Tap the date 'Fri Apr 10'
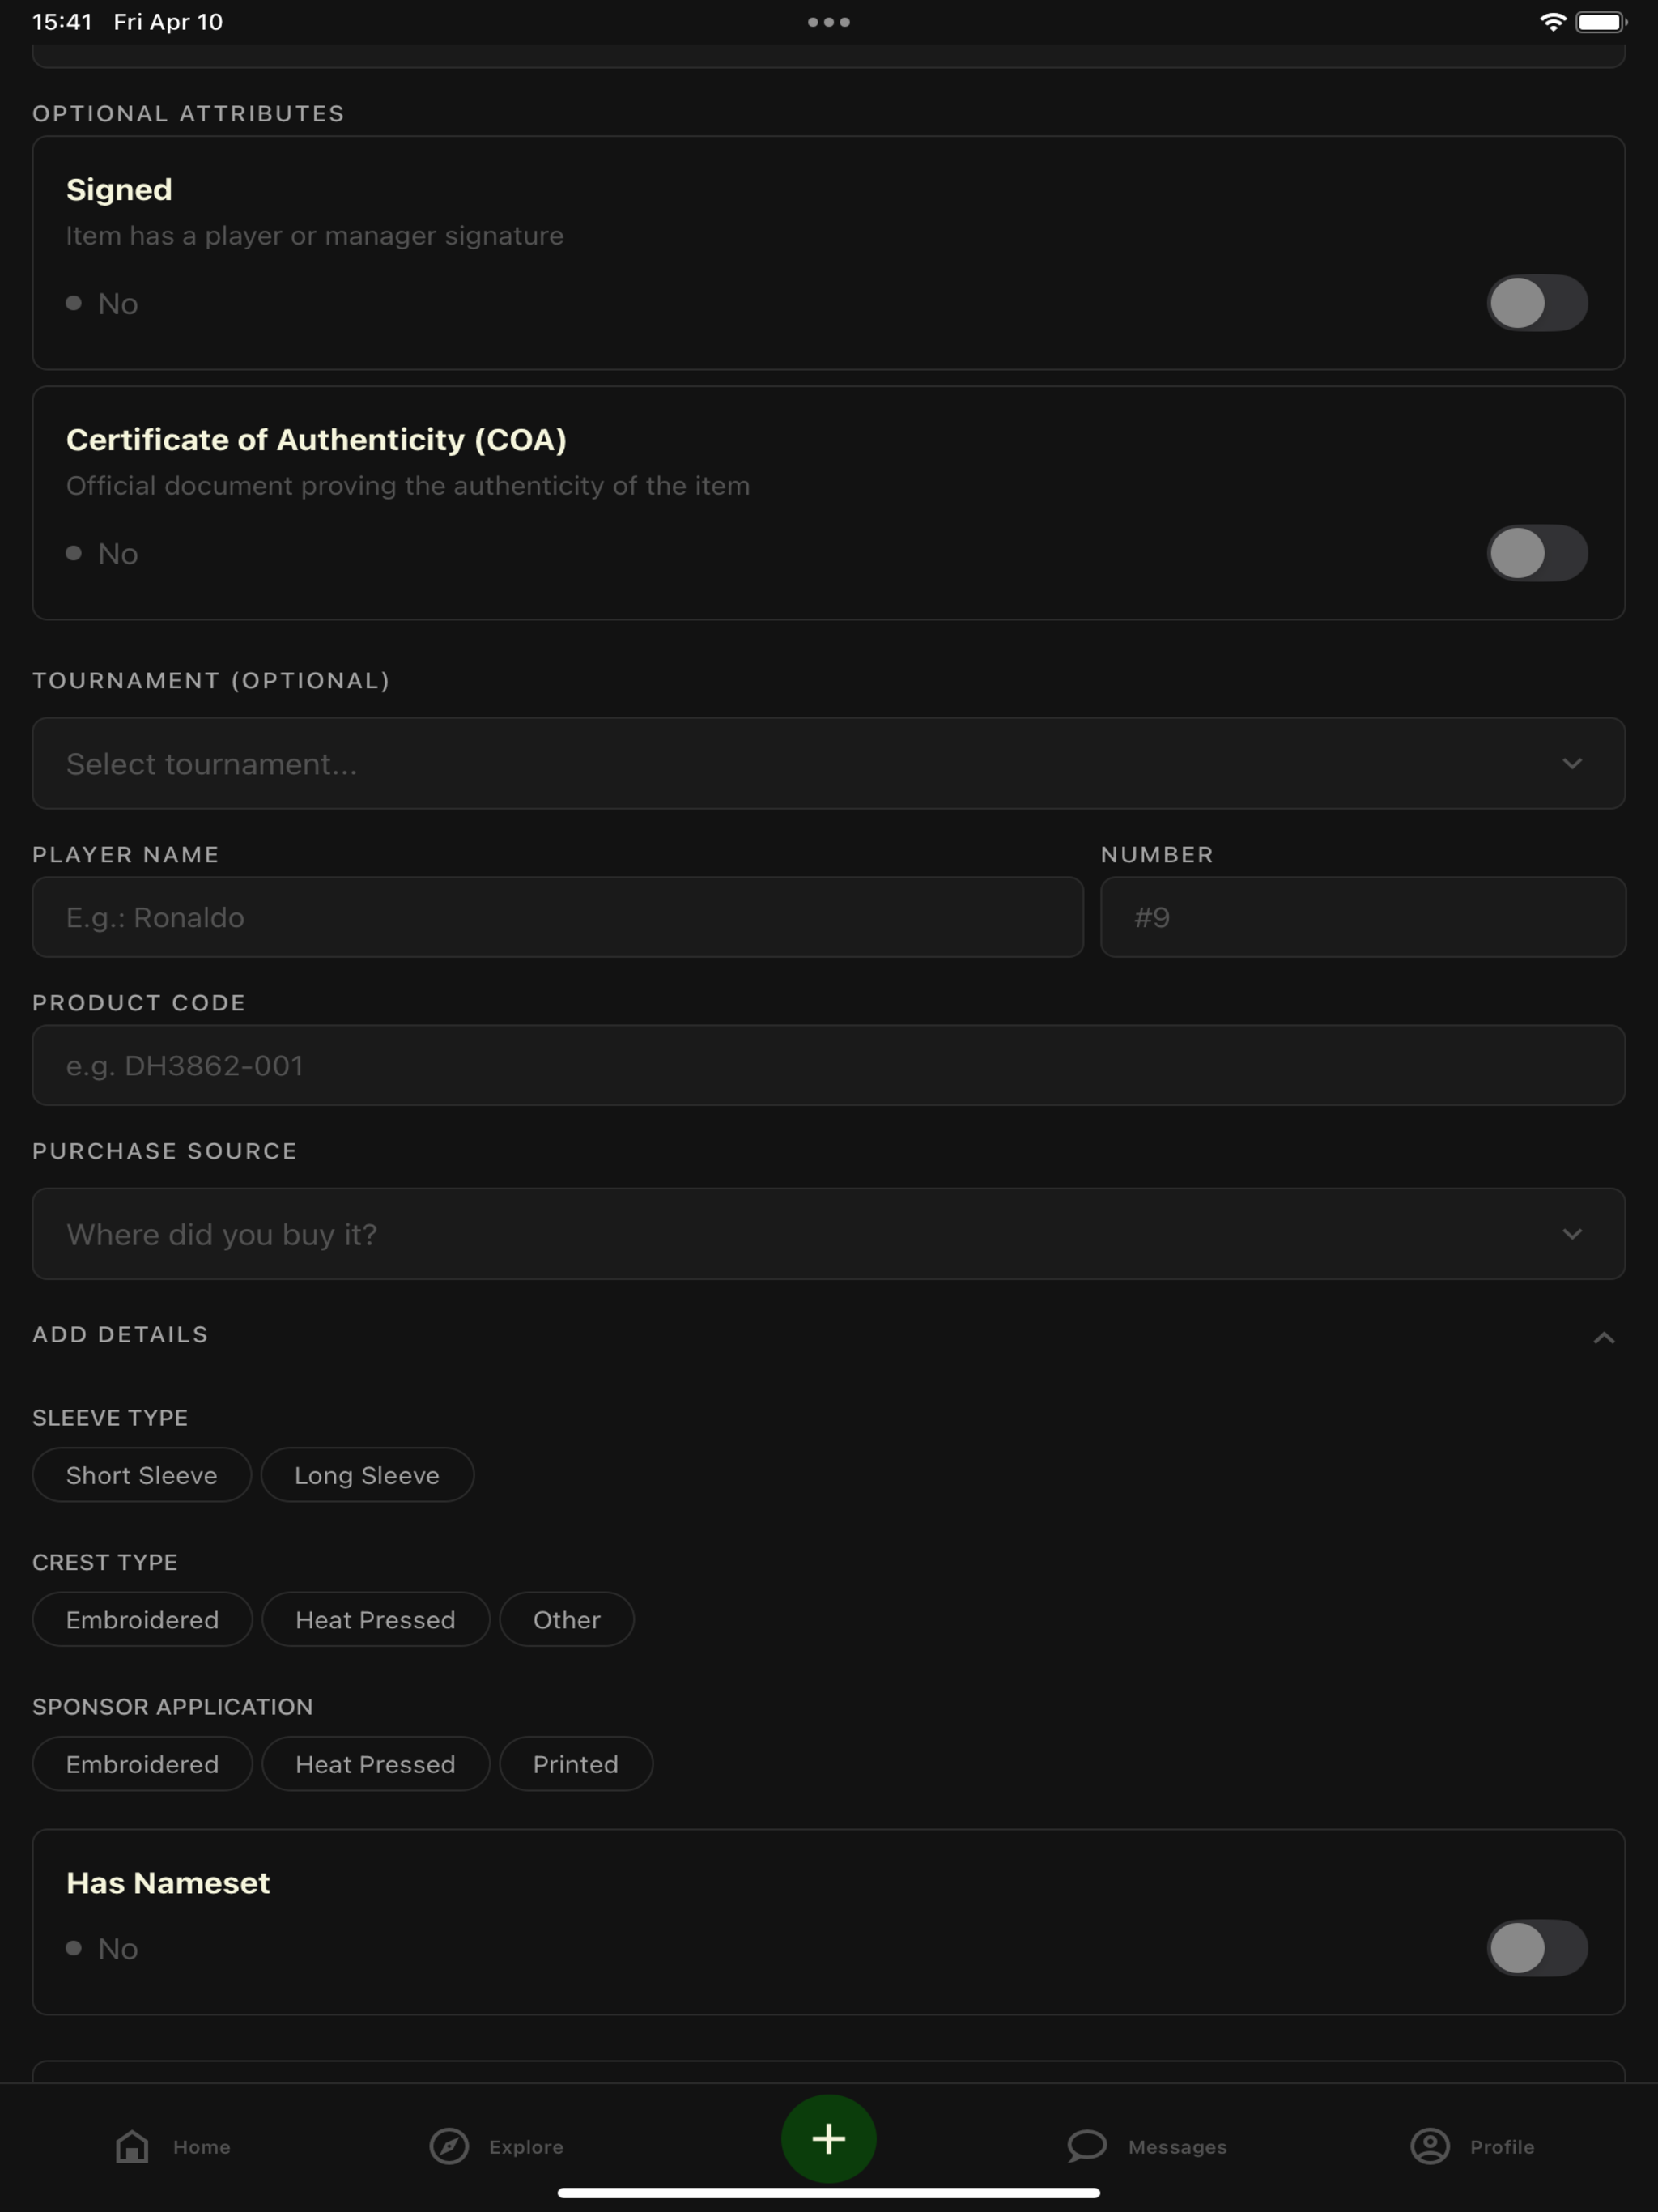This screenshot has width=1658, height=2212. (168, 22)
